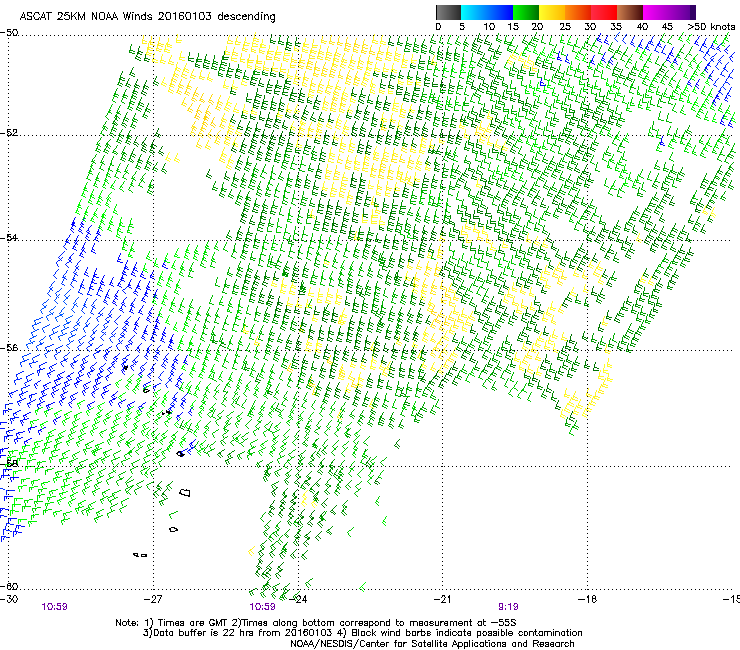Click the red 30-35 knots legend swatch
740x650 pixels.
coord(604,12)
